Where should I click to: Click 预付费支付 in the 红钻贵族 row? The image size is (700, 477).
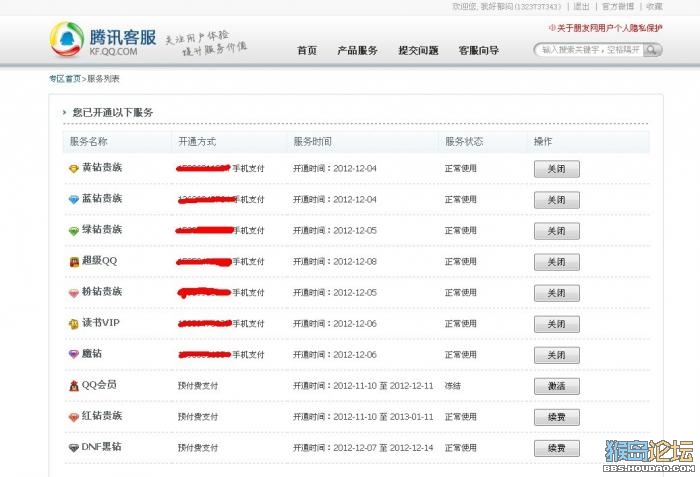198,417
